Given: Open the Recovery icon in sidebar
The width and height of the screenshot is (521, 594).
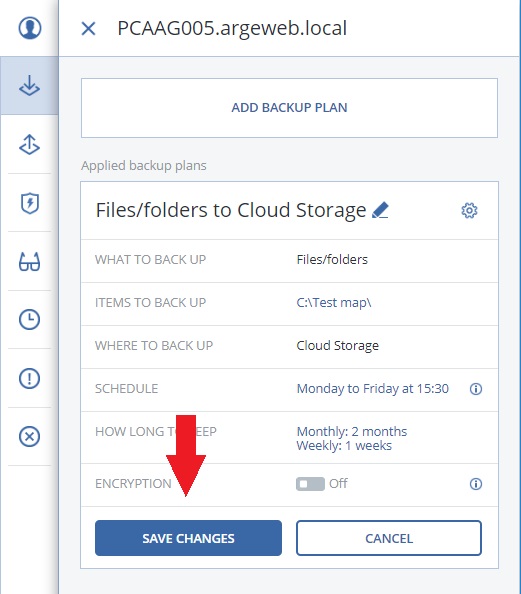Looking at the screenshot, I should click(x=29, y=144).
